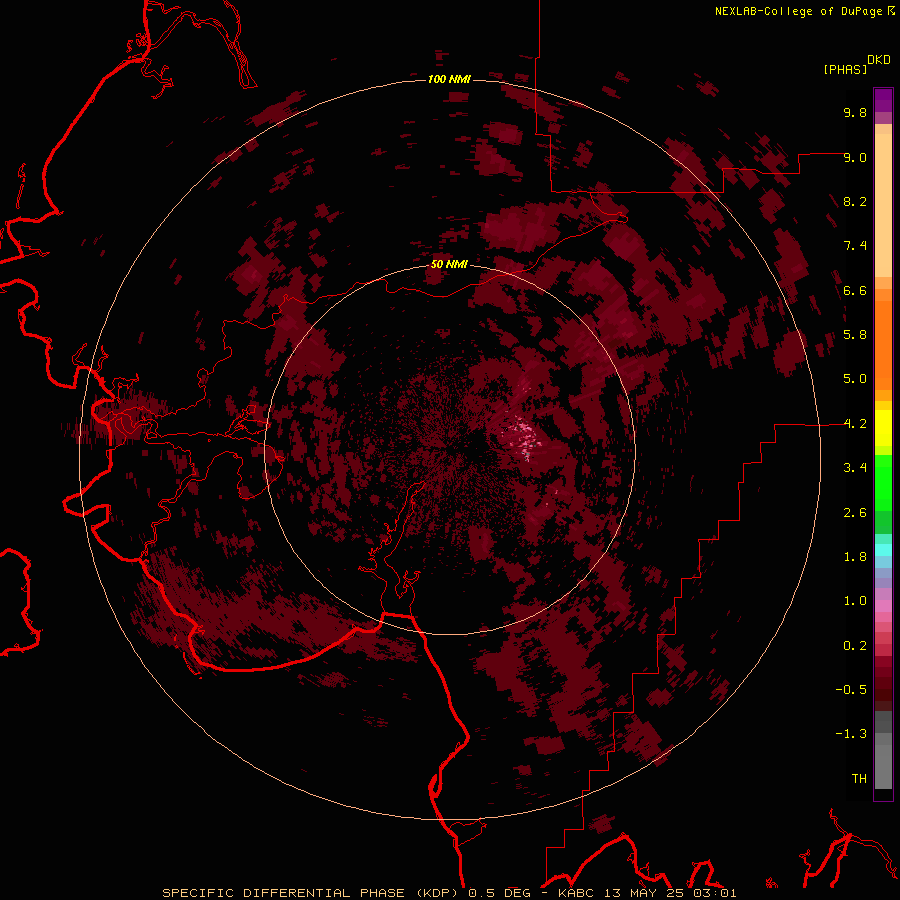The height and width of the screenshot is (900, 900).
Task: Select the 2.6 value on the color scale
Action: (855, 513)
